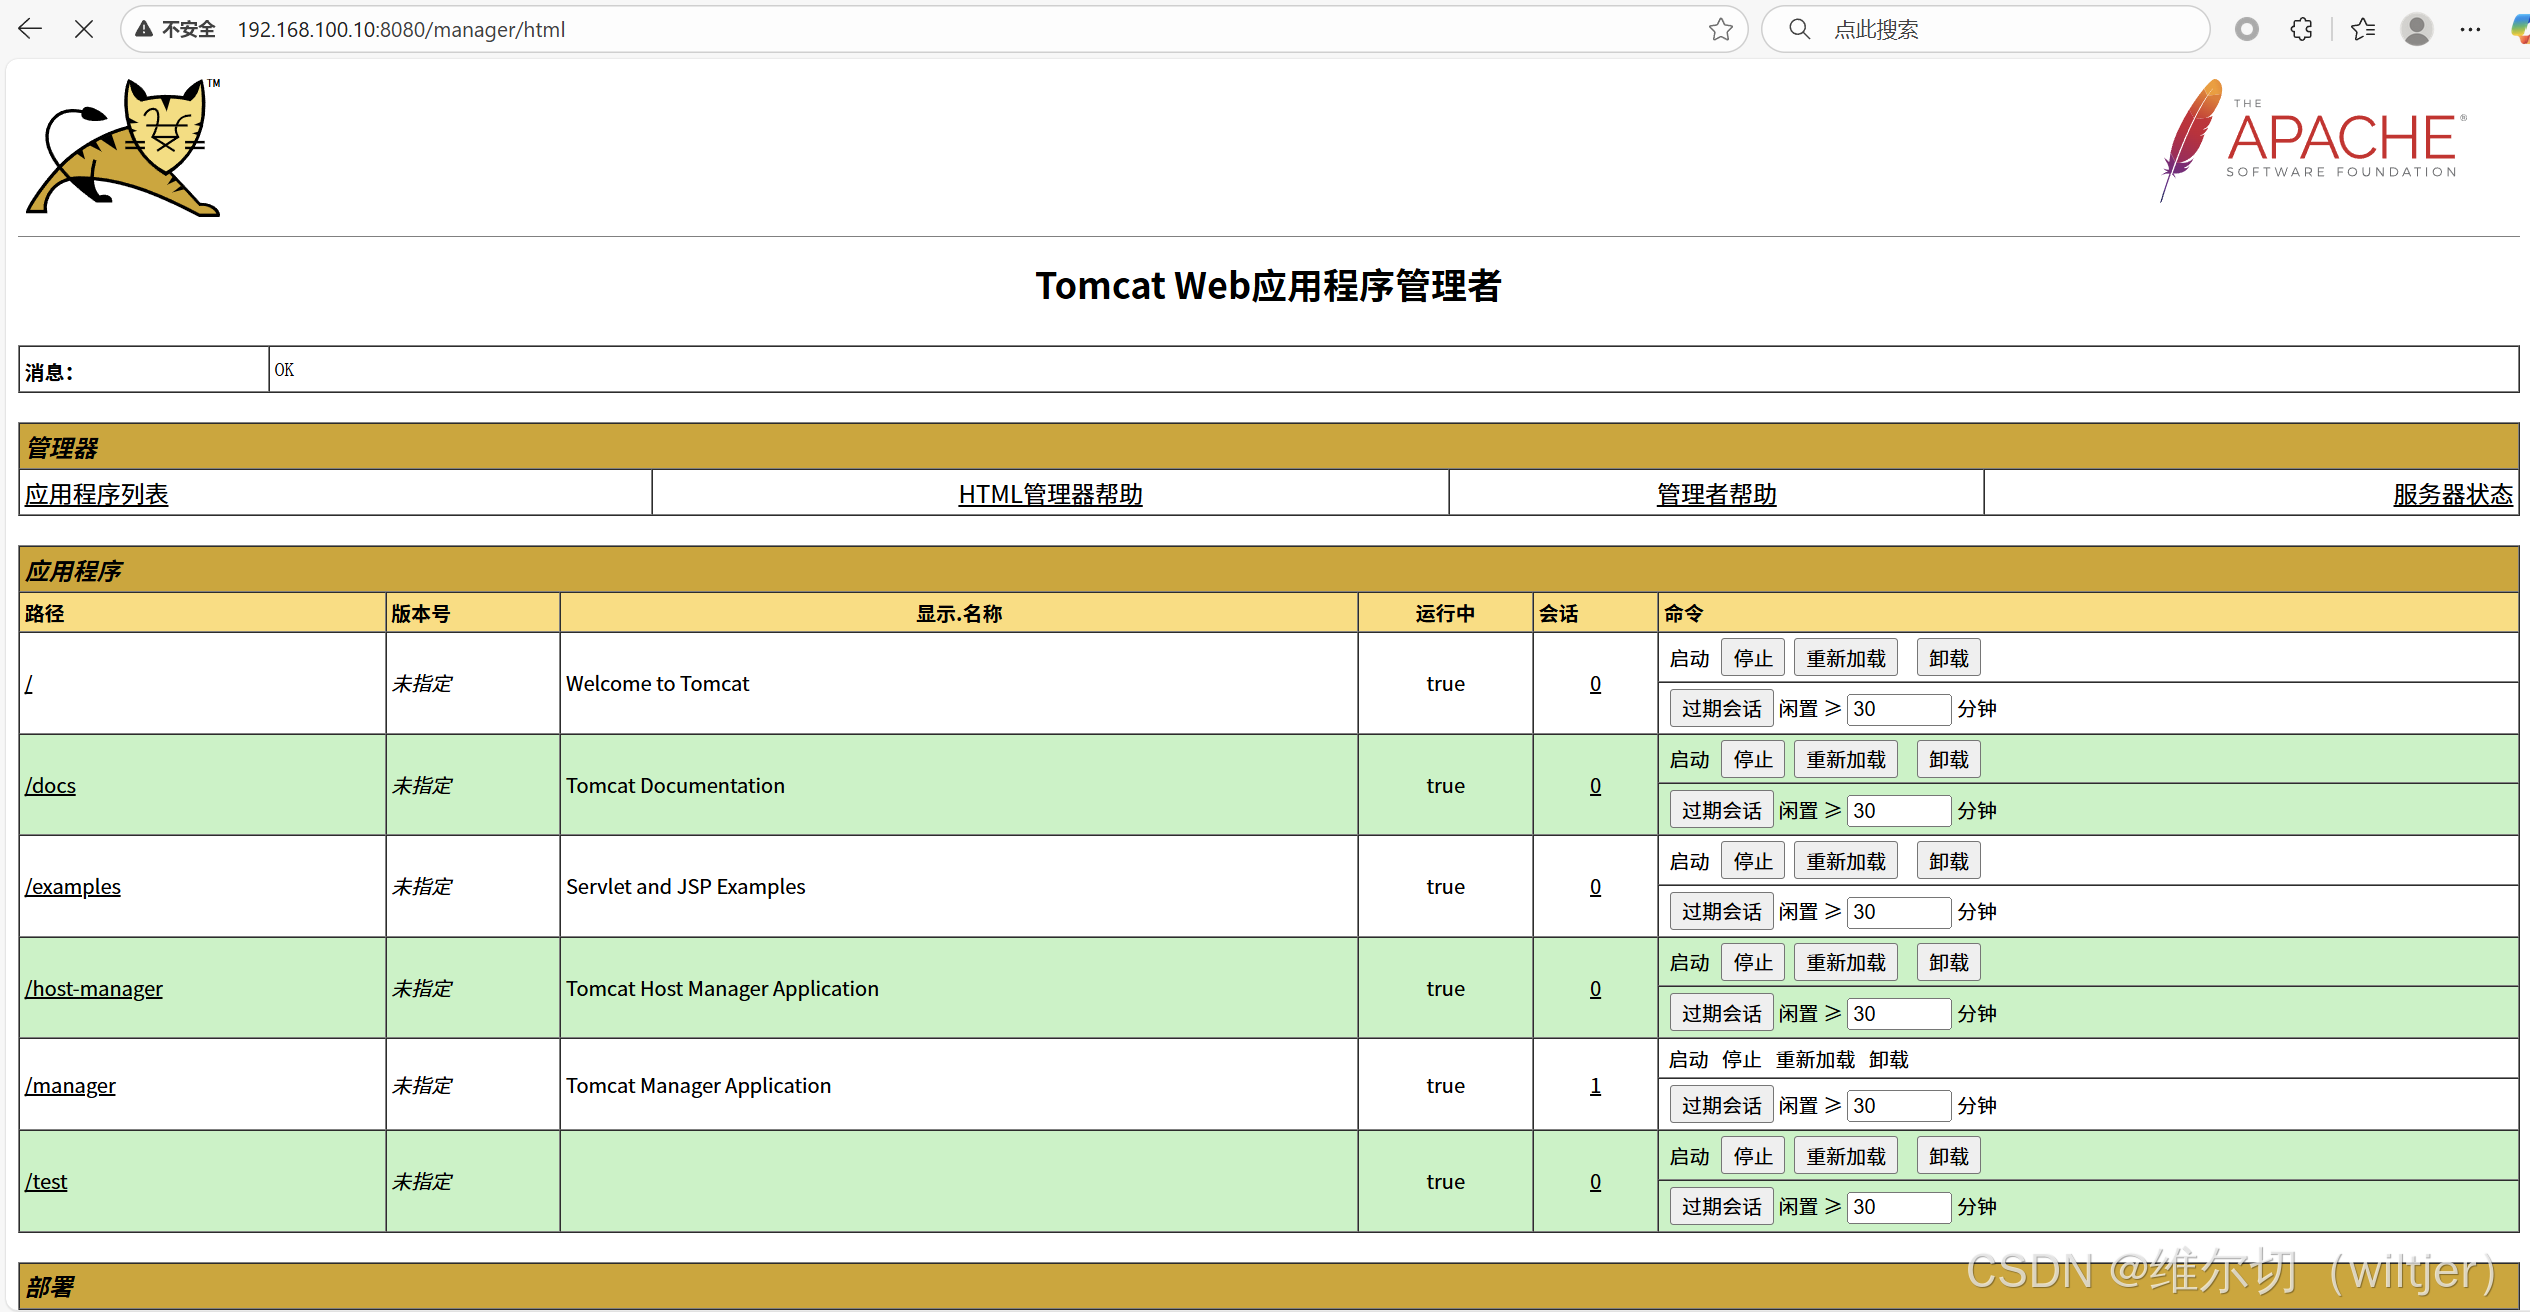Open the /manager application link
2530x1312 pixels.
point(71,1085)
